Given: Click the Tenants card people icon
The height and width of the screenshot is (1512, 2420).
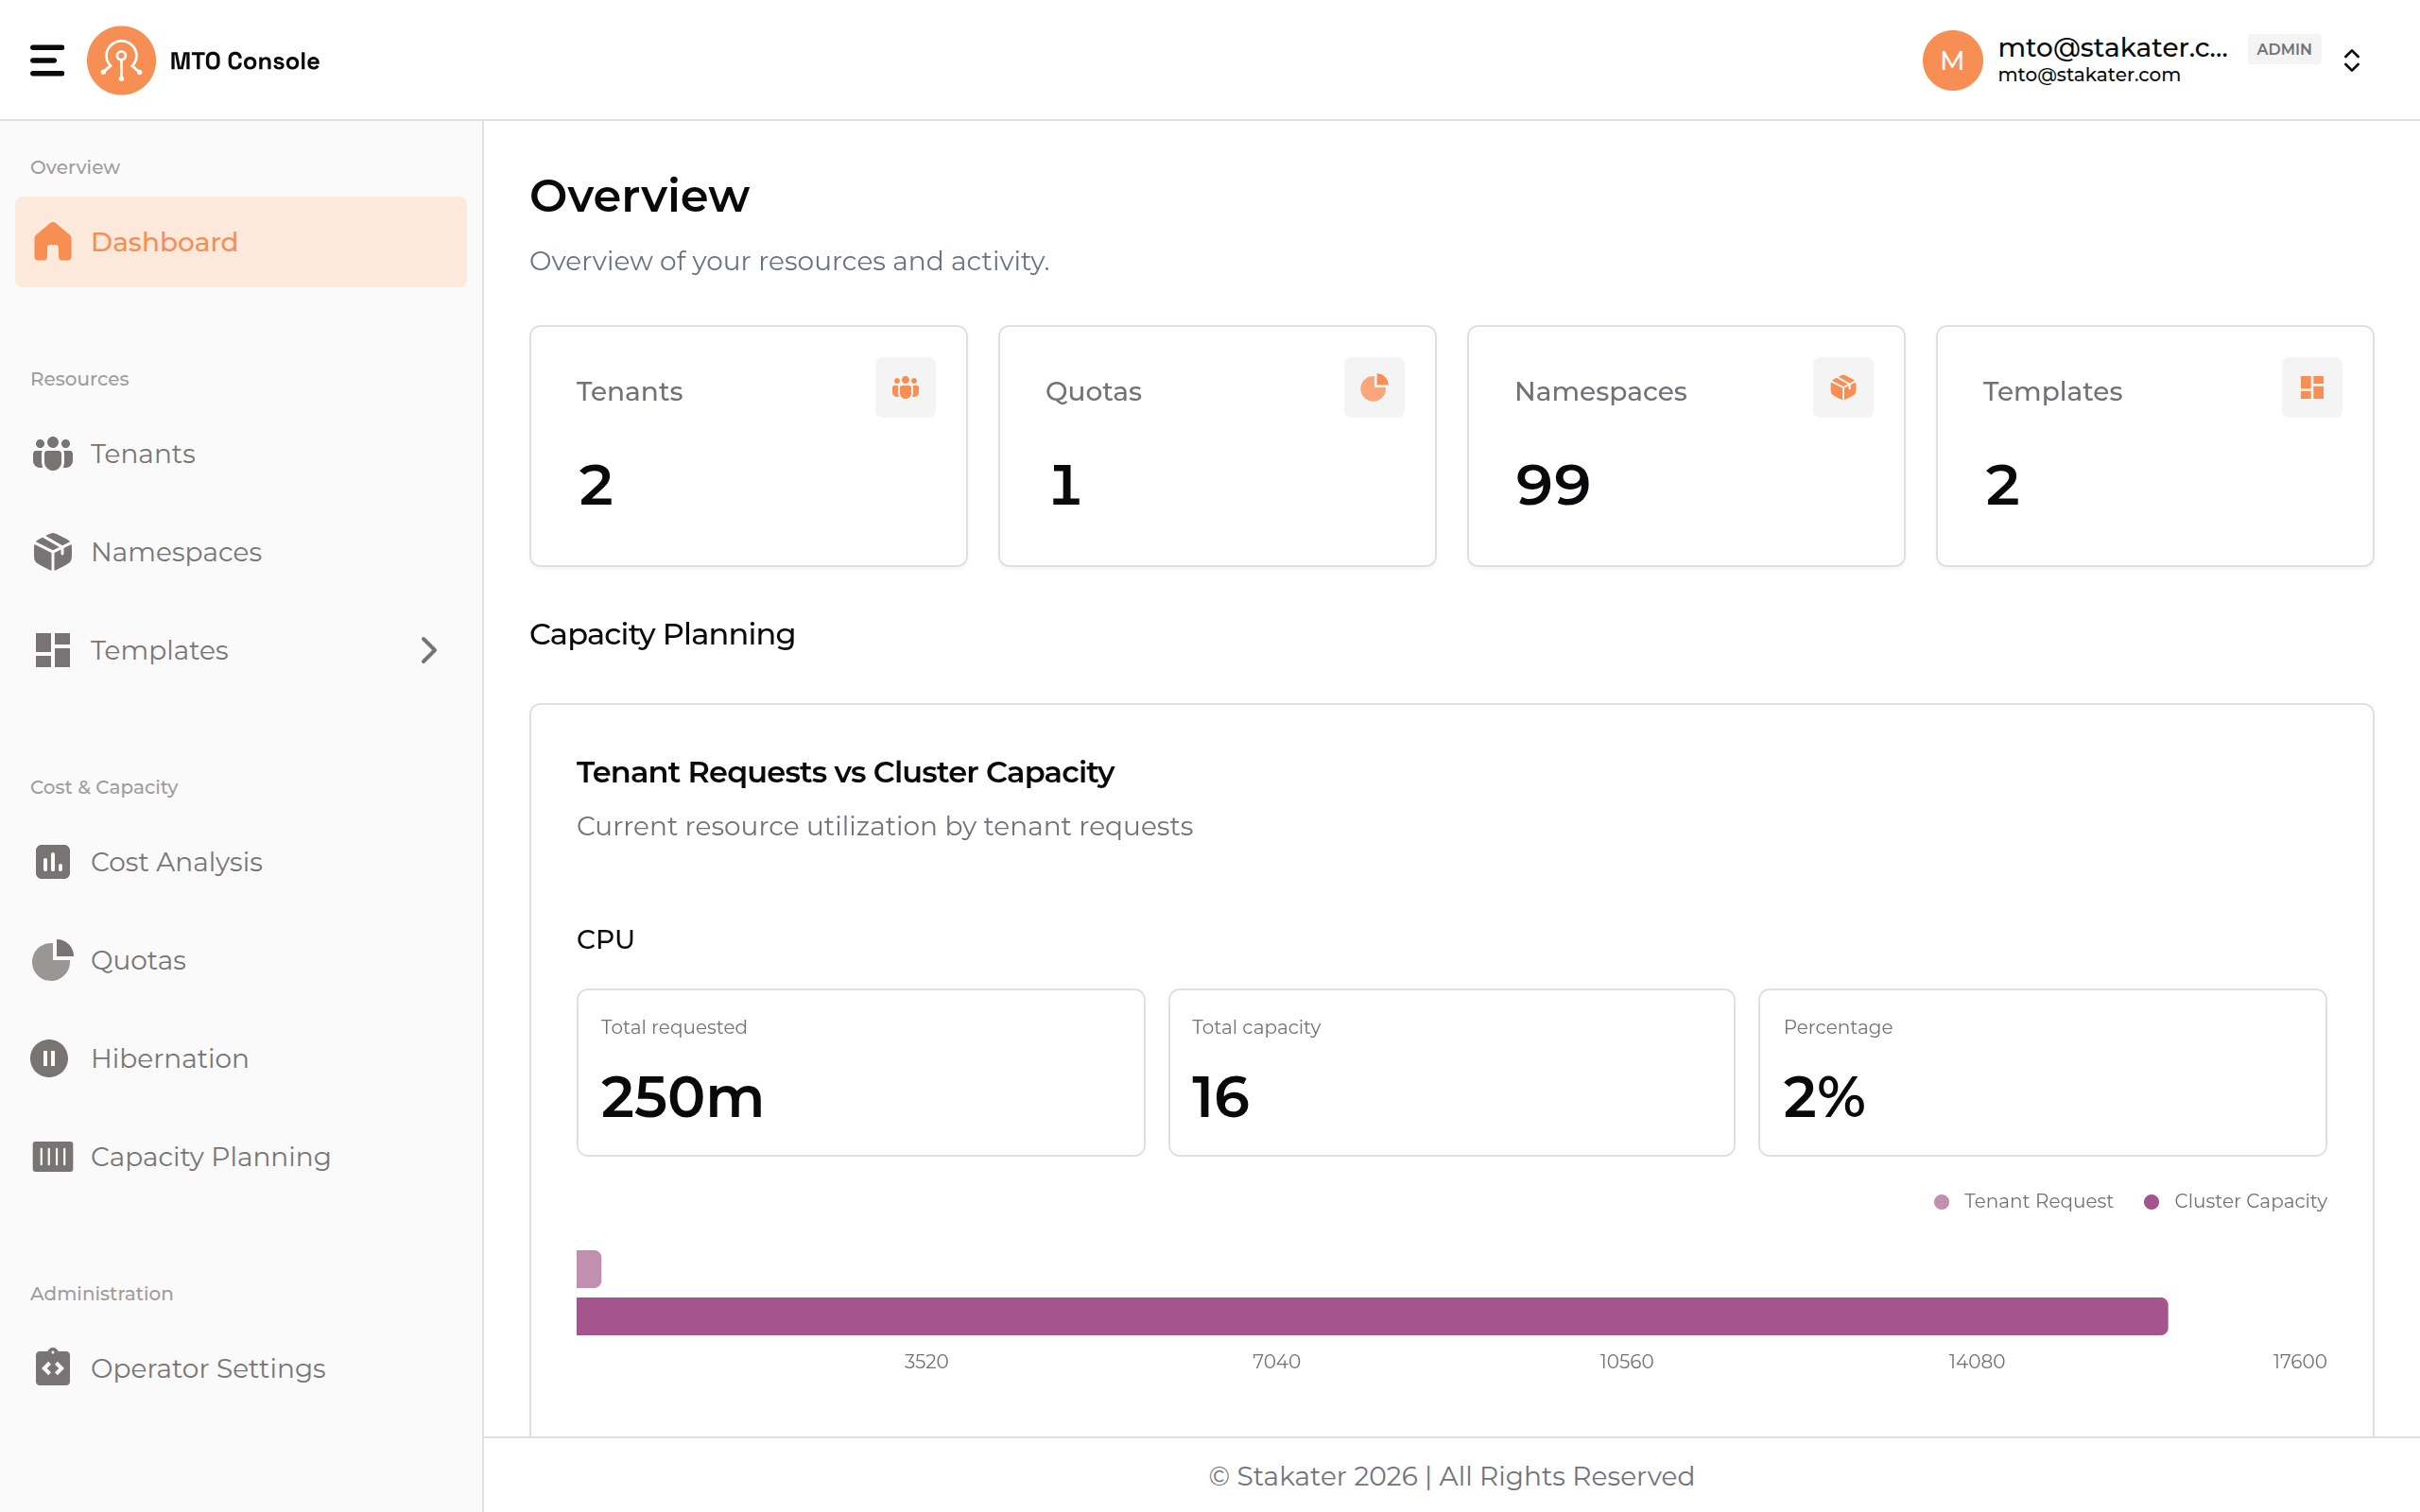Looking at the screenshot, I should tap(905, 387).
